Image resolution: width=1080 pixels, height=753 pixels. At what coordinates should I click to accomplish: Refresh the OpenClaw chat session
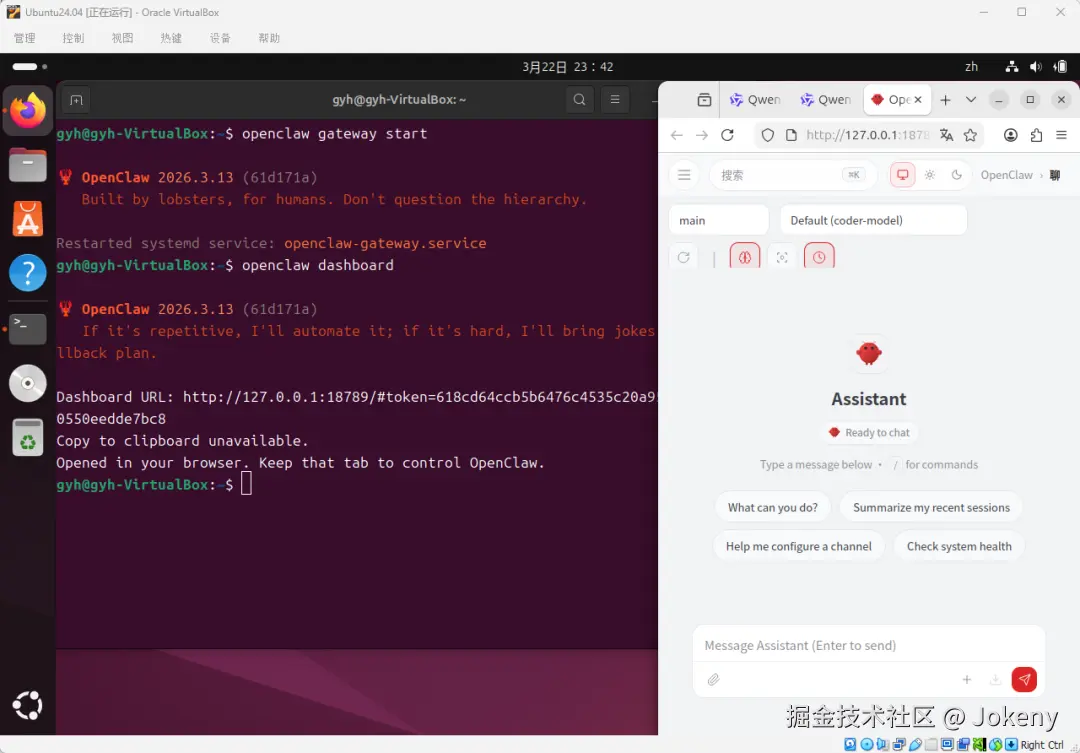(683, 258)
